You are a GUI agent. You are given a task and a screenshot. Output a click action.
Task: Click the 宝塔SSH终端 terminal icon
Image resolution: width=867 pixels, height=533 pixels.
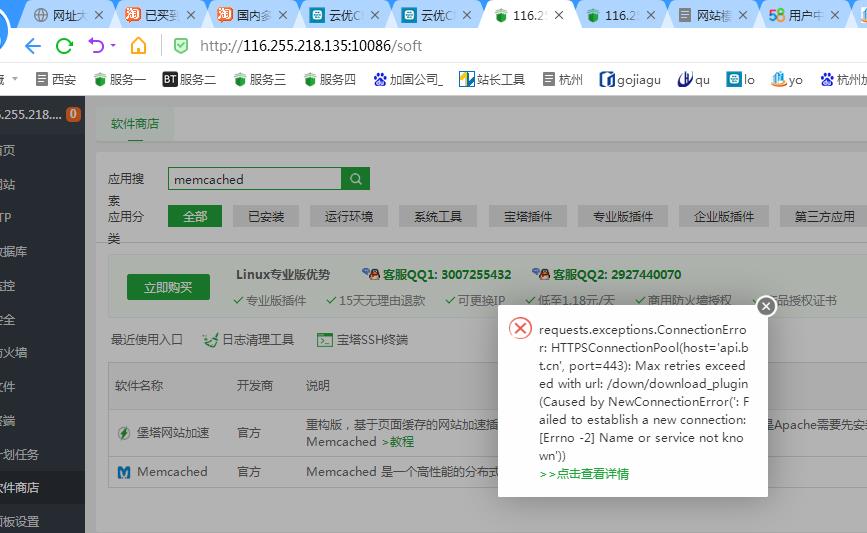[x=325, y=340]
